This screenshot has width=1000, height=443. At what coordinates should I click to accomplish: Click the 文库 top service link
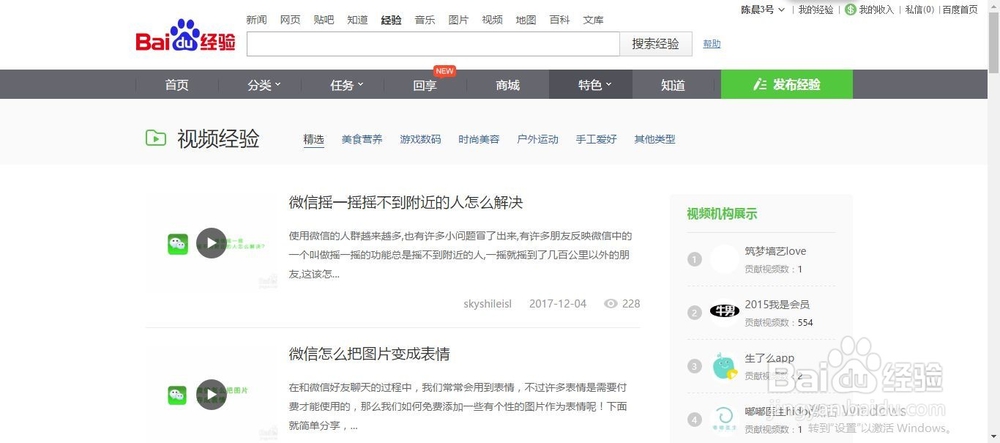[x=593, y=20]
